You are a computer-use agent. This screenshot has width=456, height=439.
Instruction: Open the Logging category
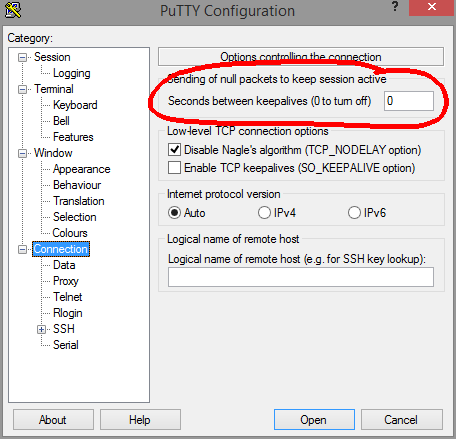coord(72,73)
